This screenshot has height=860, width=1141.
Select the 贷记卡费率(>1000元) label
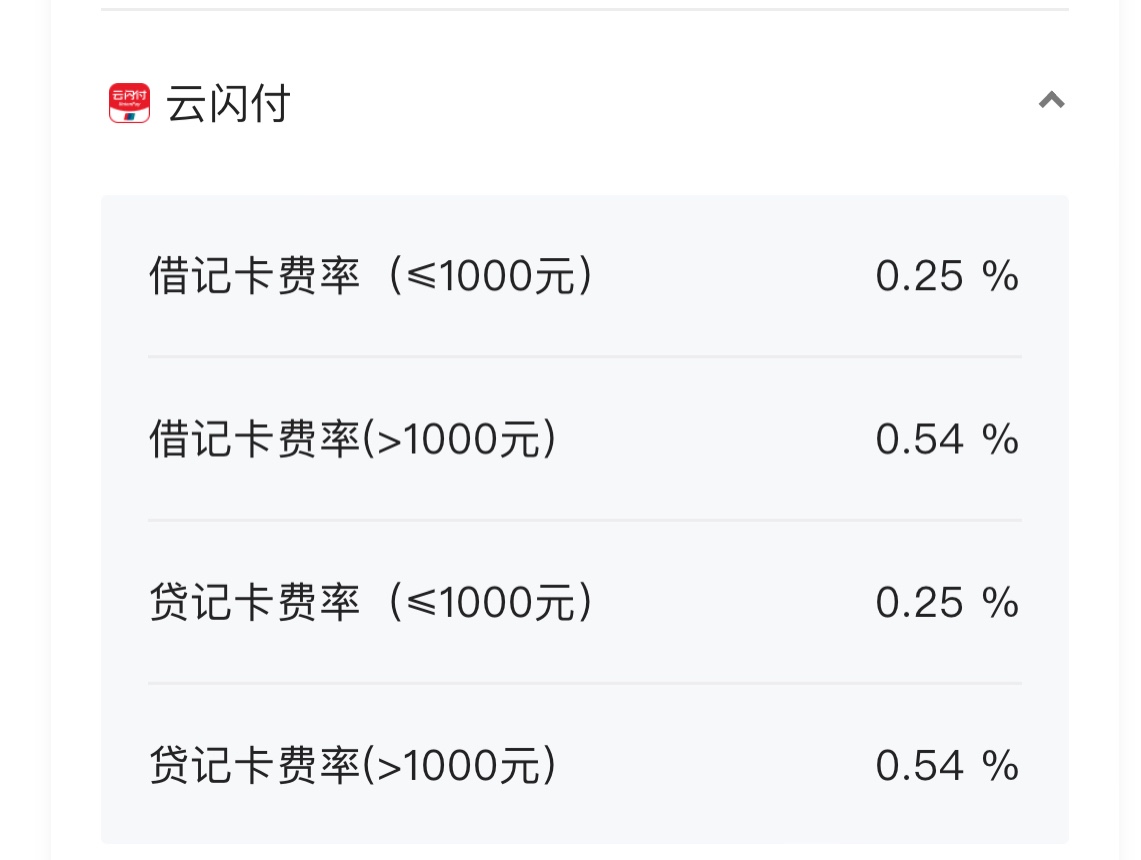click(352, 767)
